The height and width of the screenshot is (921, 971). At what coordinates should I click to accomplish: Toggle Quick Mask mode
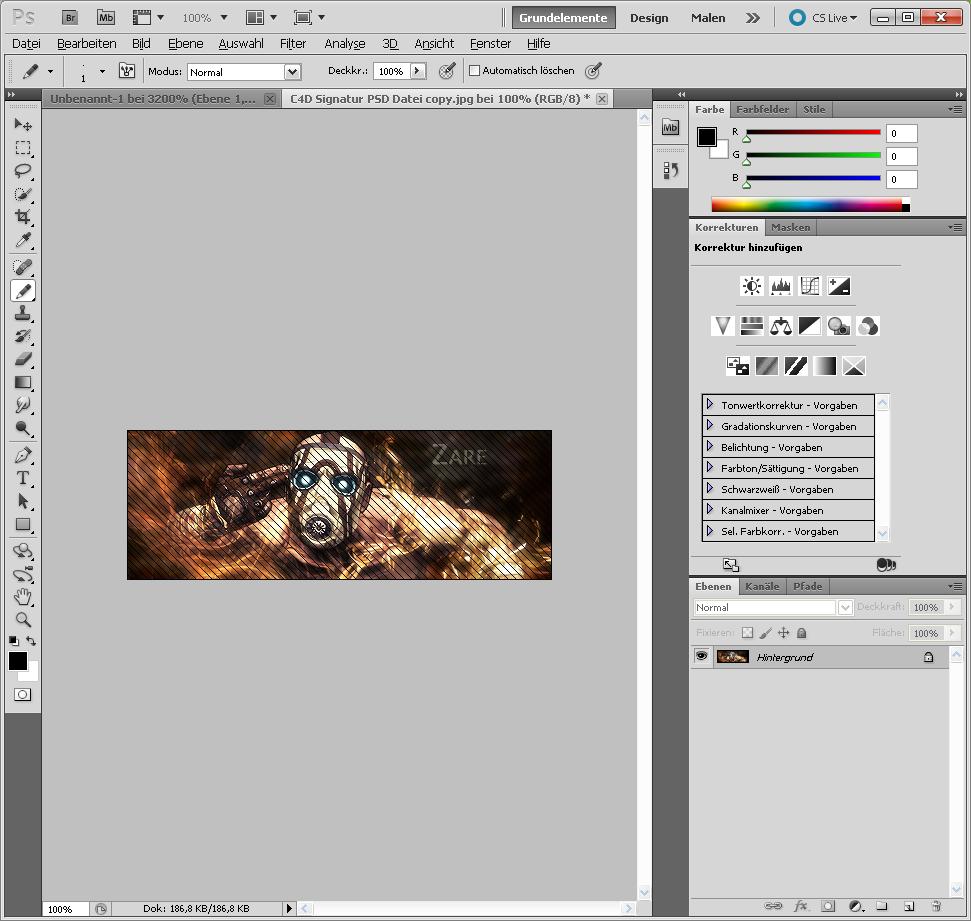click(x=23, y=694)
